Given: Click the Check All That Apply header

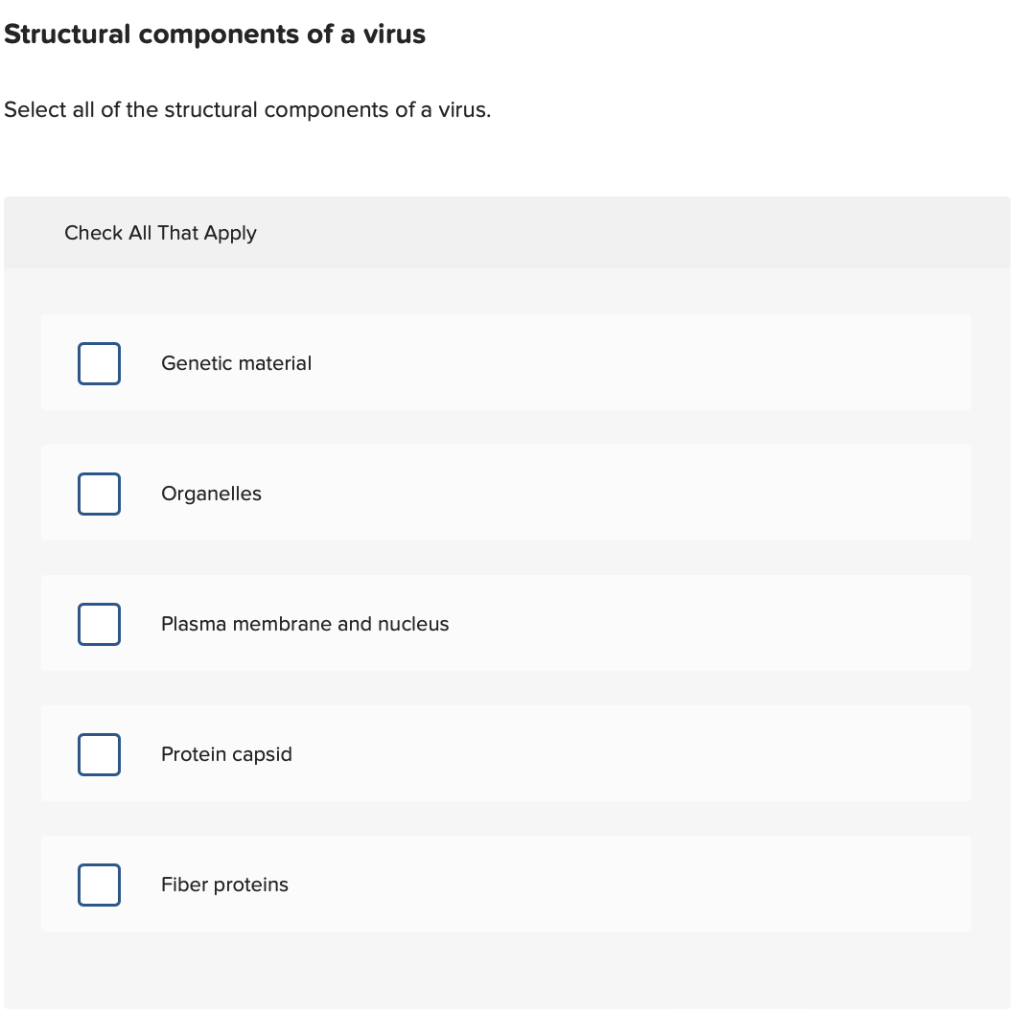Looking at the screenshot, I should tap(160, 232).
